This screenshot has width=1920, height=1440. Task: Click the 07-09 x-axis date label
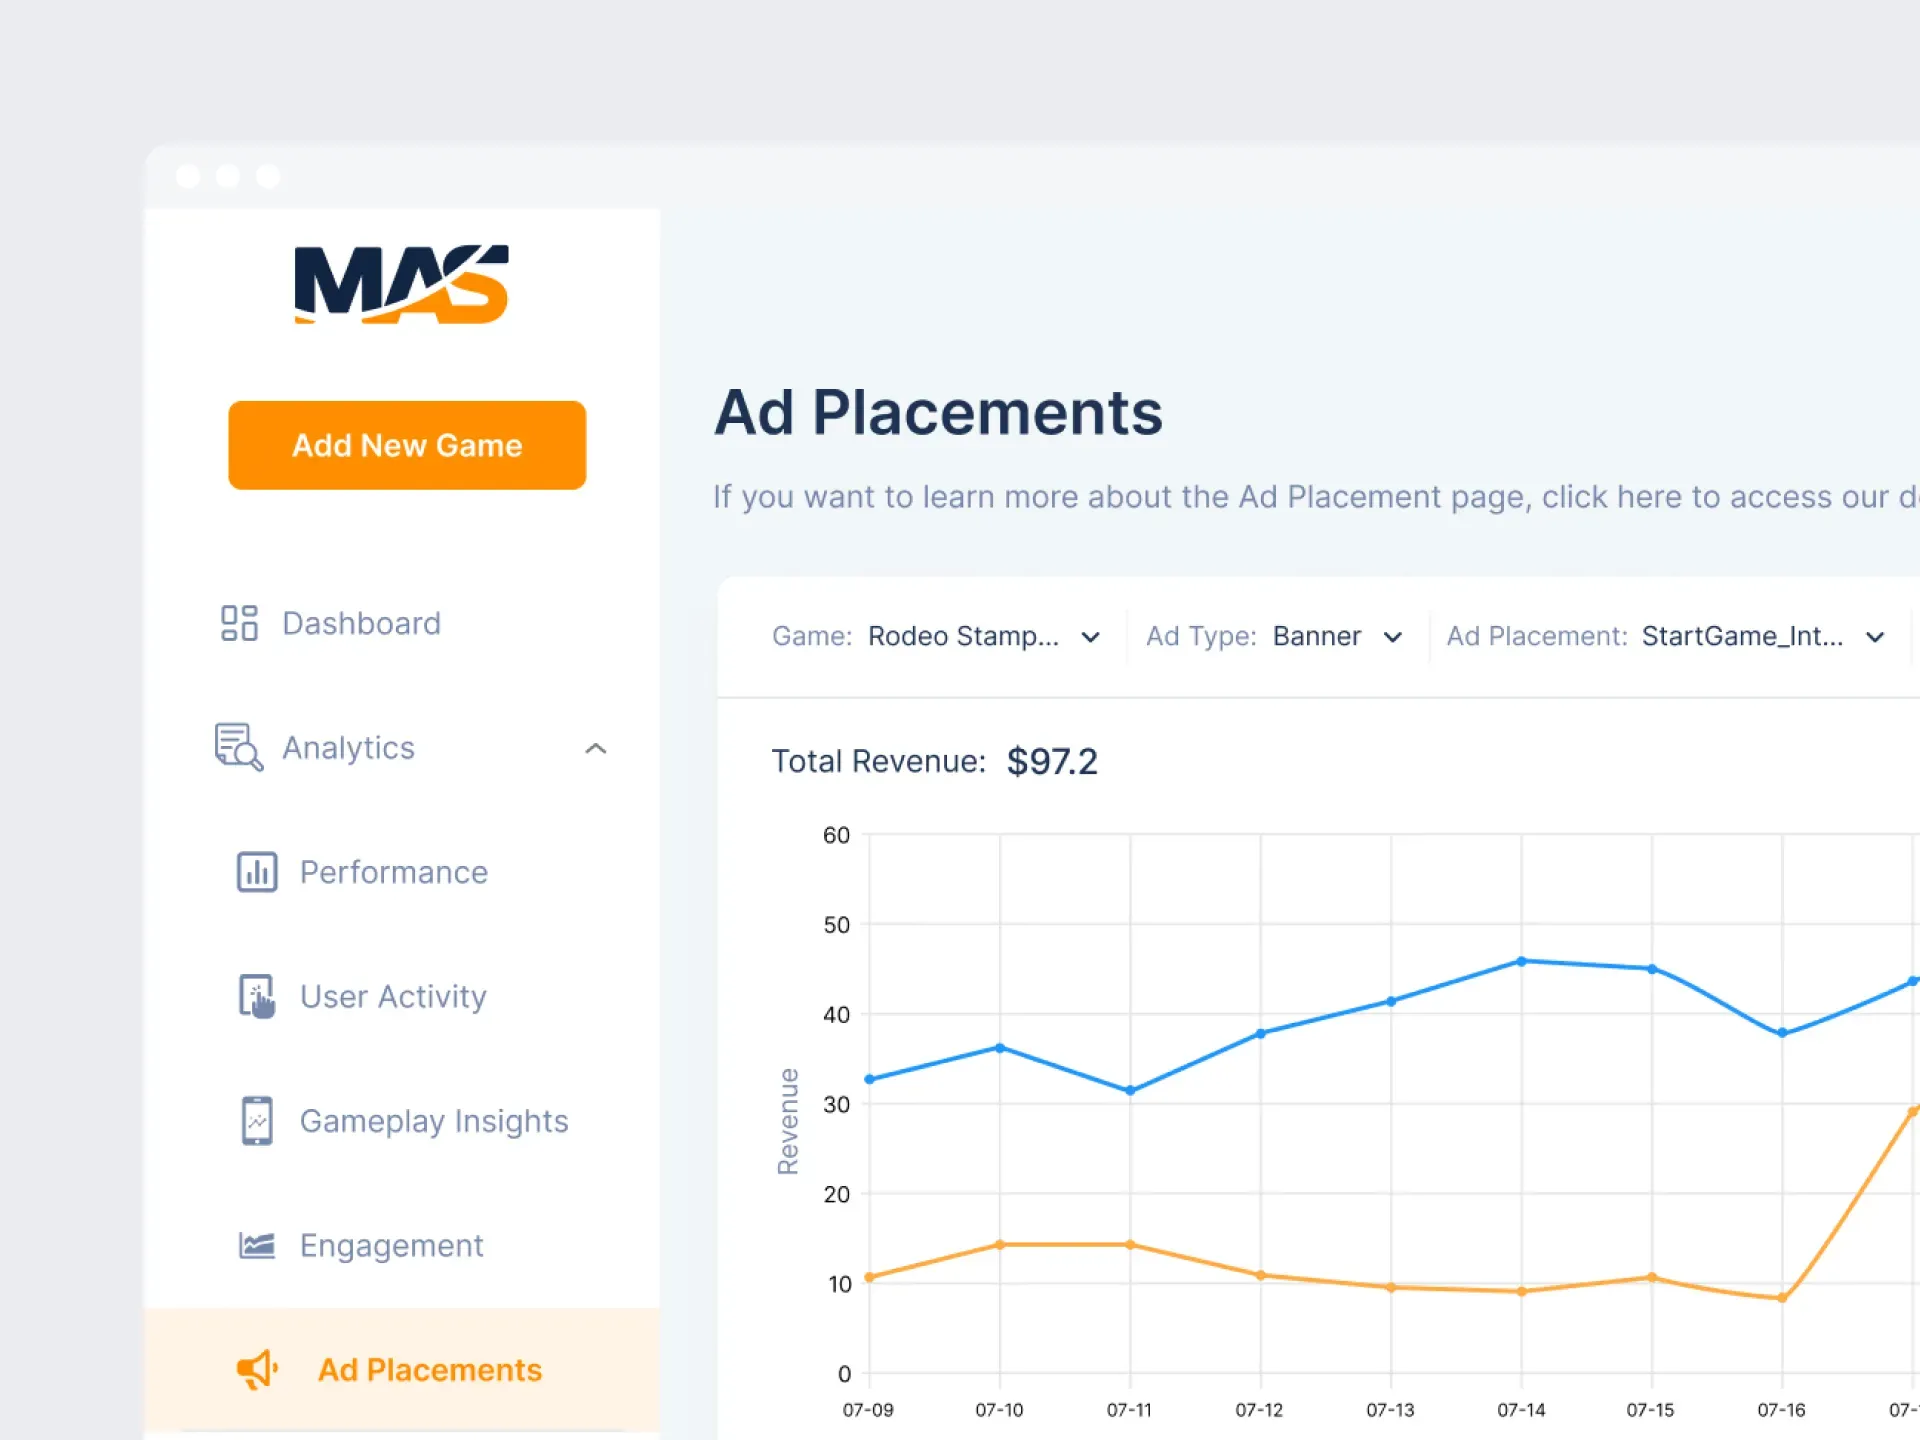pos(868,1410)
